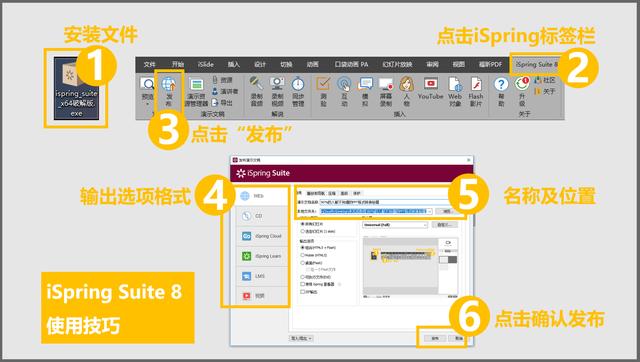
Task: Click the 预览 preview magnifier icon
Action: pos(147,84)
